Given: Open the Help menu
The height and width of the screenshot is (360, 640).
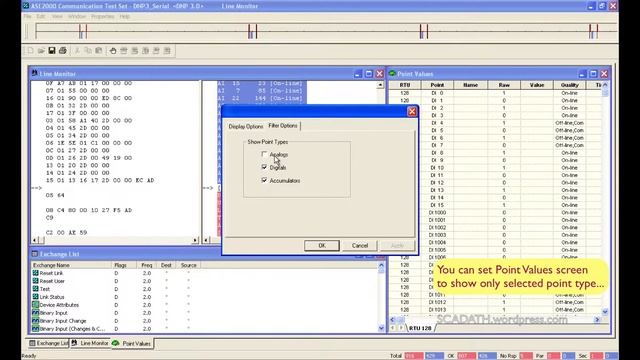Looking at the screenshot, I should tap(124, 16).
